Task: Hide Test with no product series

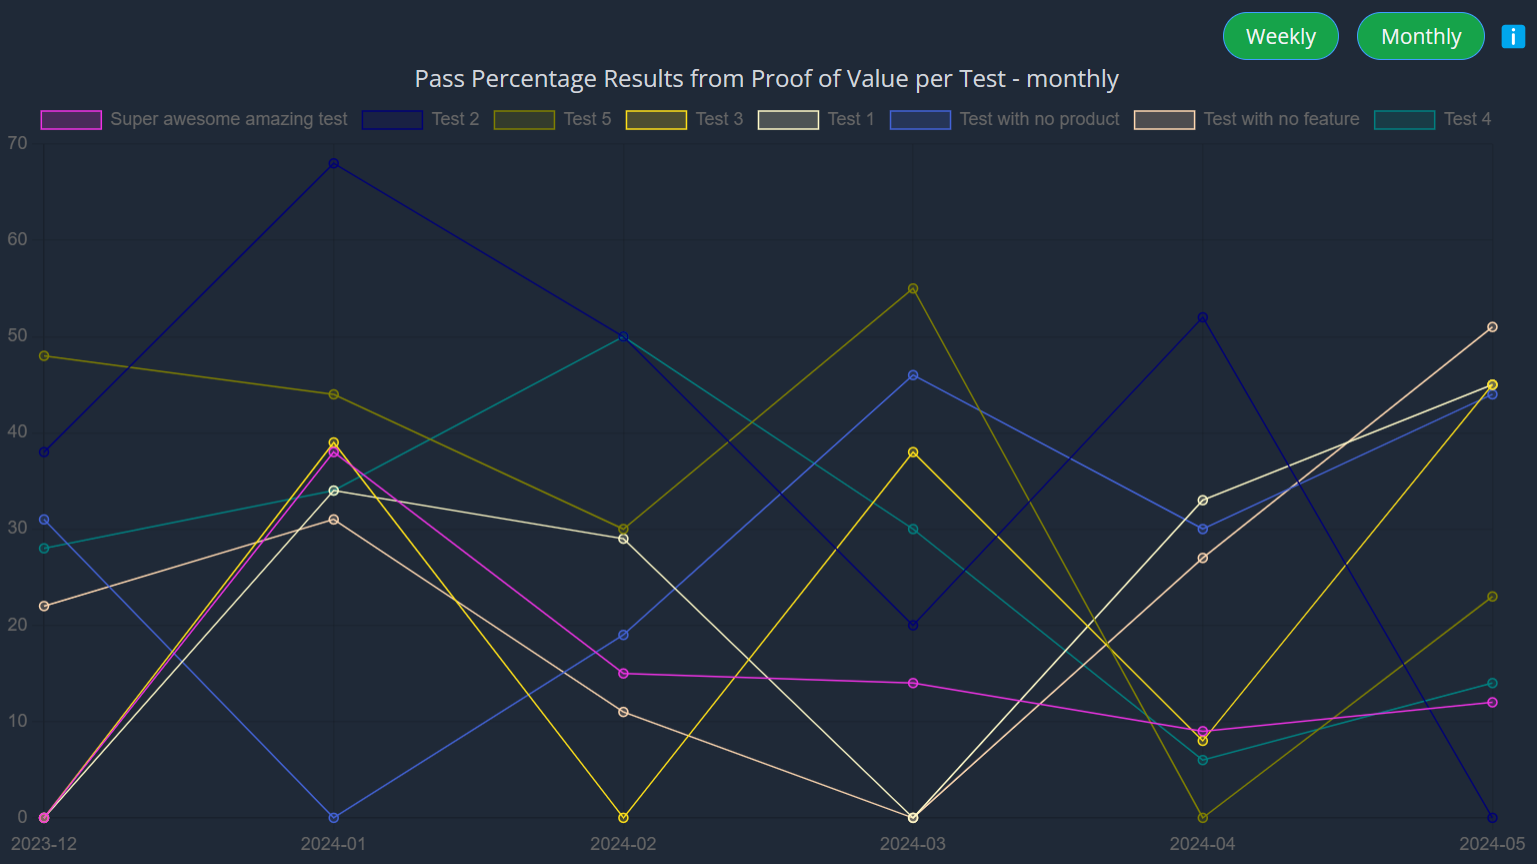Action: pyautogui.click(x=920, y=120)
